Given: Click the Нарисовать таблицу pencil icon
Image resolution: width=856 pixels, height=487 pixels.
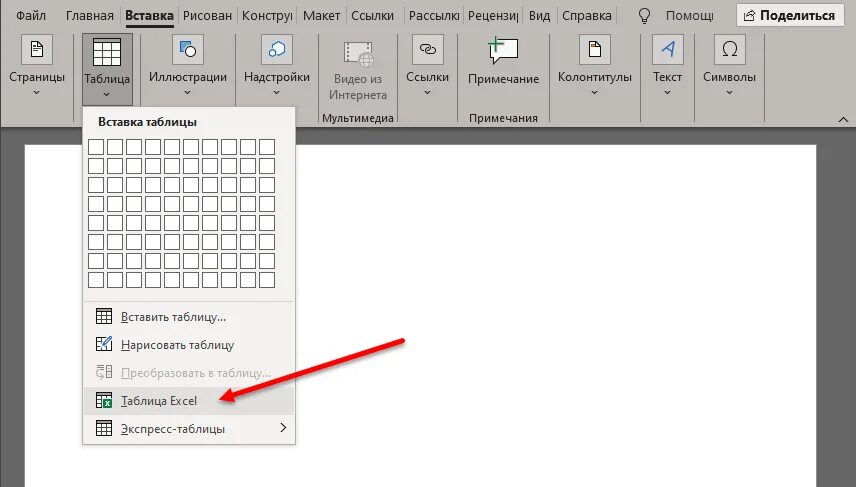Looking at the screenshot, I should tap(104, 344).
